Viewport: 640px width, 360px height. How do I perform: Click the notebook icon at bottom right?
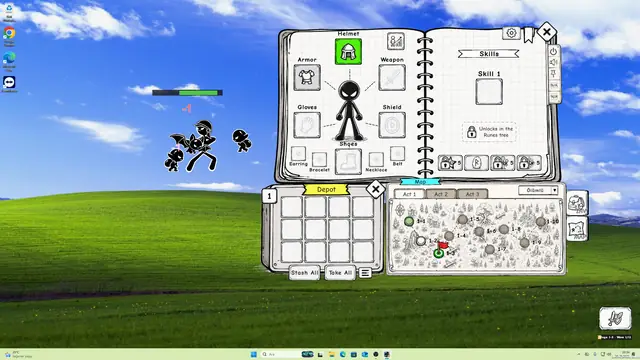click(x=615, y=318)
